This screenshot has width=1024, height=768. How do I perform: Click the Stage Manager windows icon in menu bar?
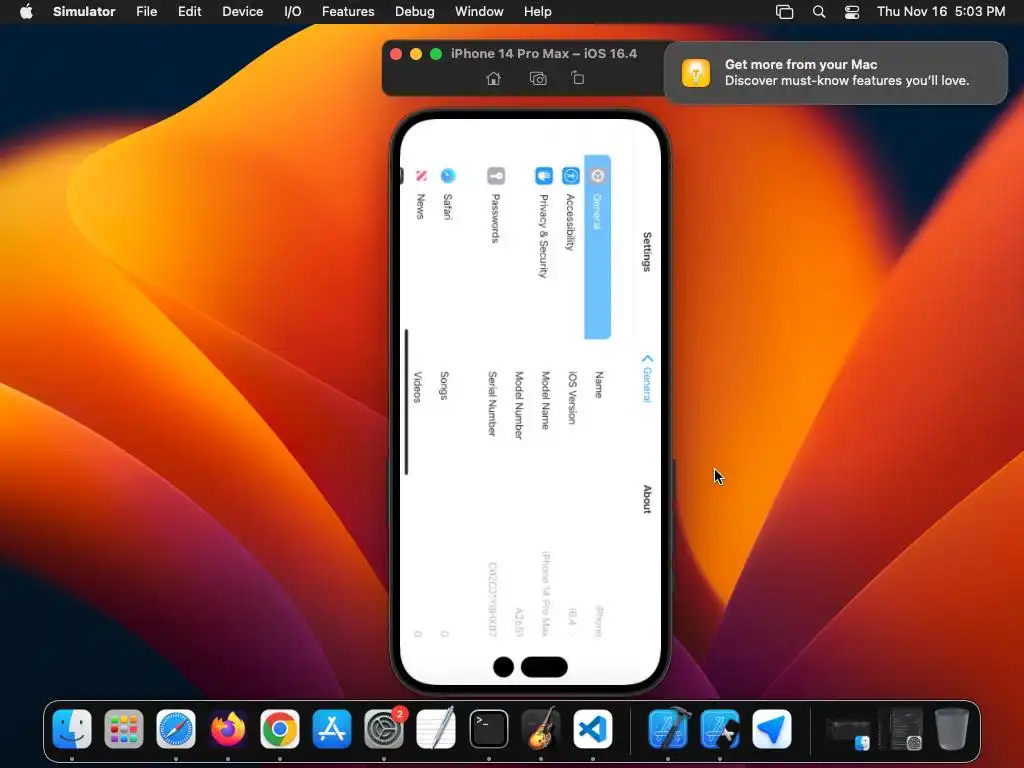pyautogui.click(x=784, y=12)
